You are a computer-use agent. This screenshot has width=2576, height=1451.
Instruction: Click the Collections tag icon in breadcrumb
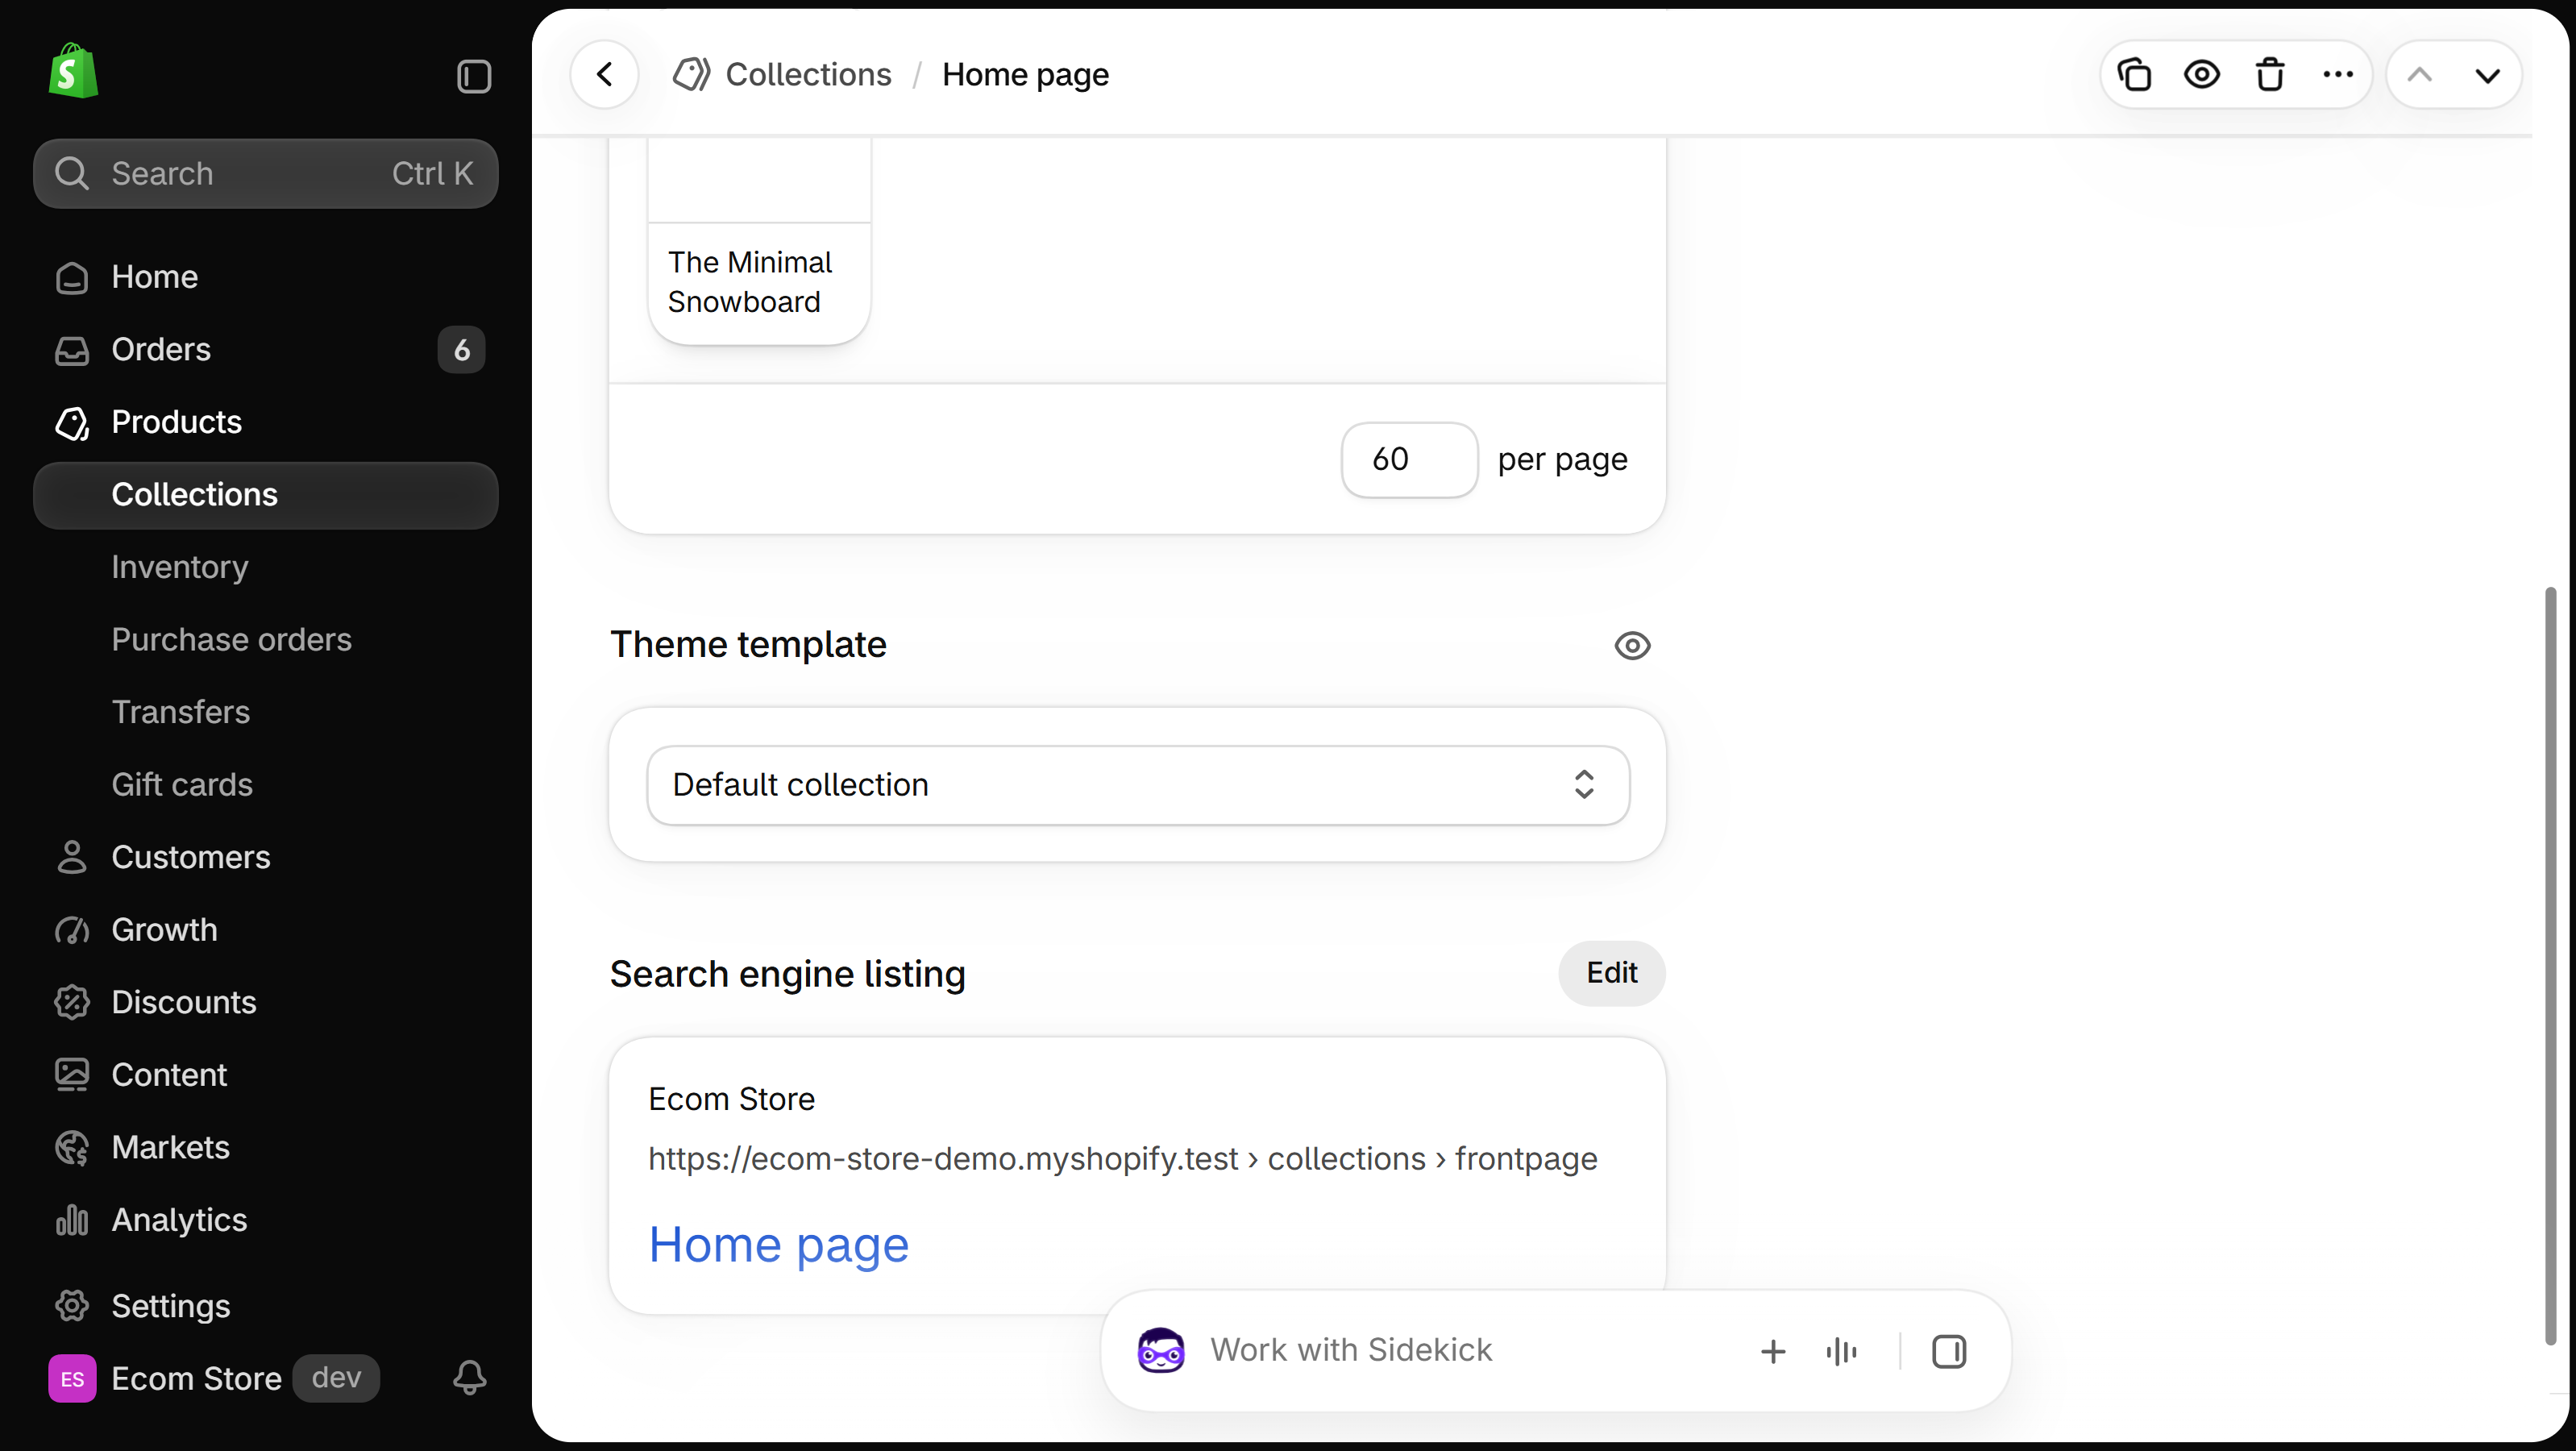[x=691, y=75]
